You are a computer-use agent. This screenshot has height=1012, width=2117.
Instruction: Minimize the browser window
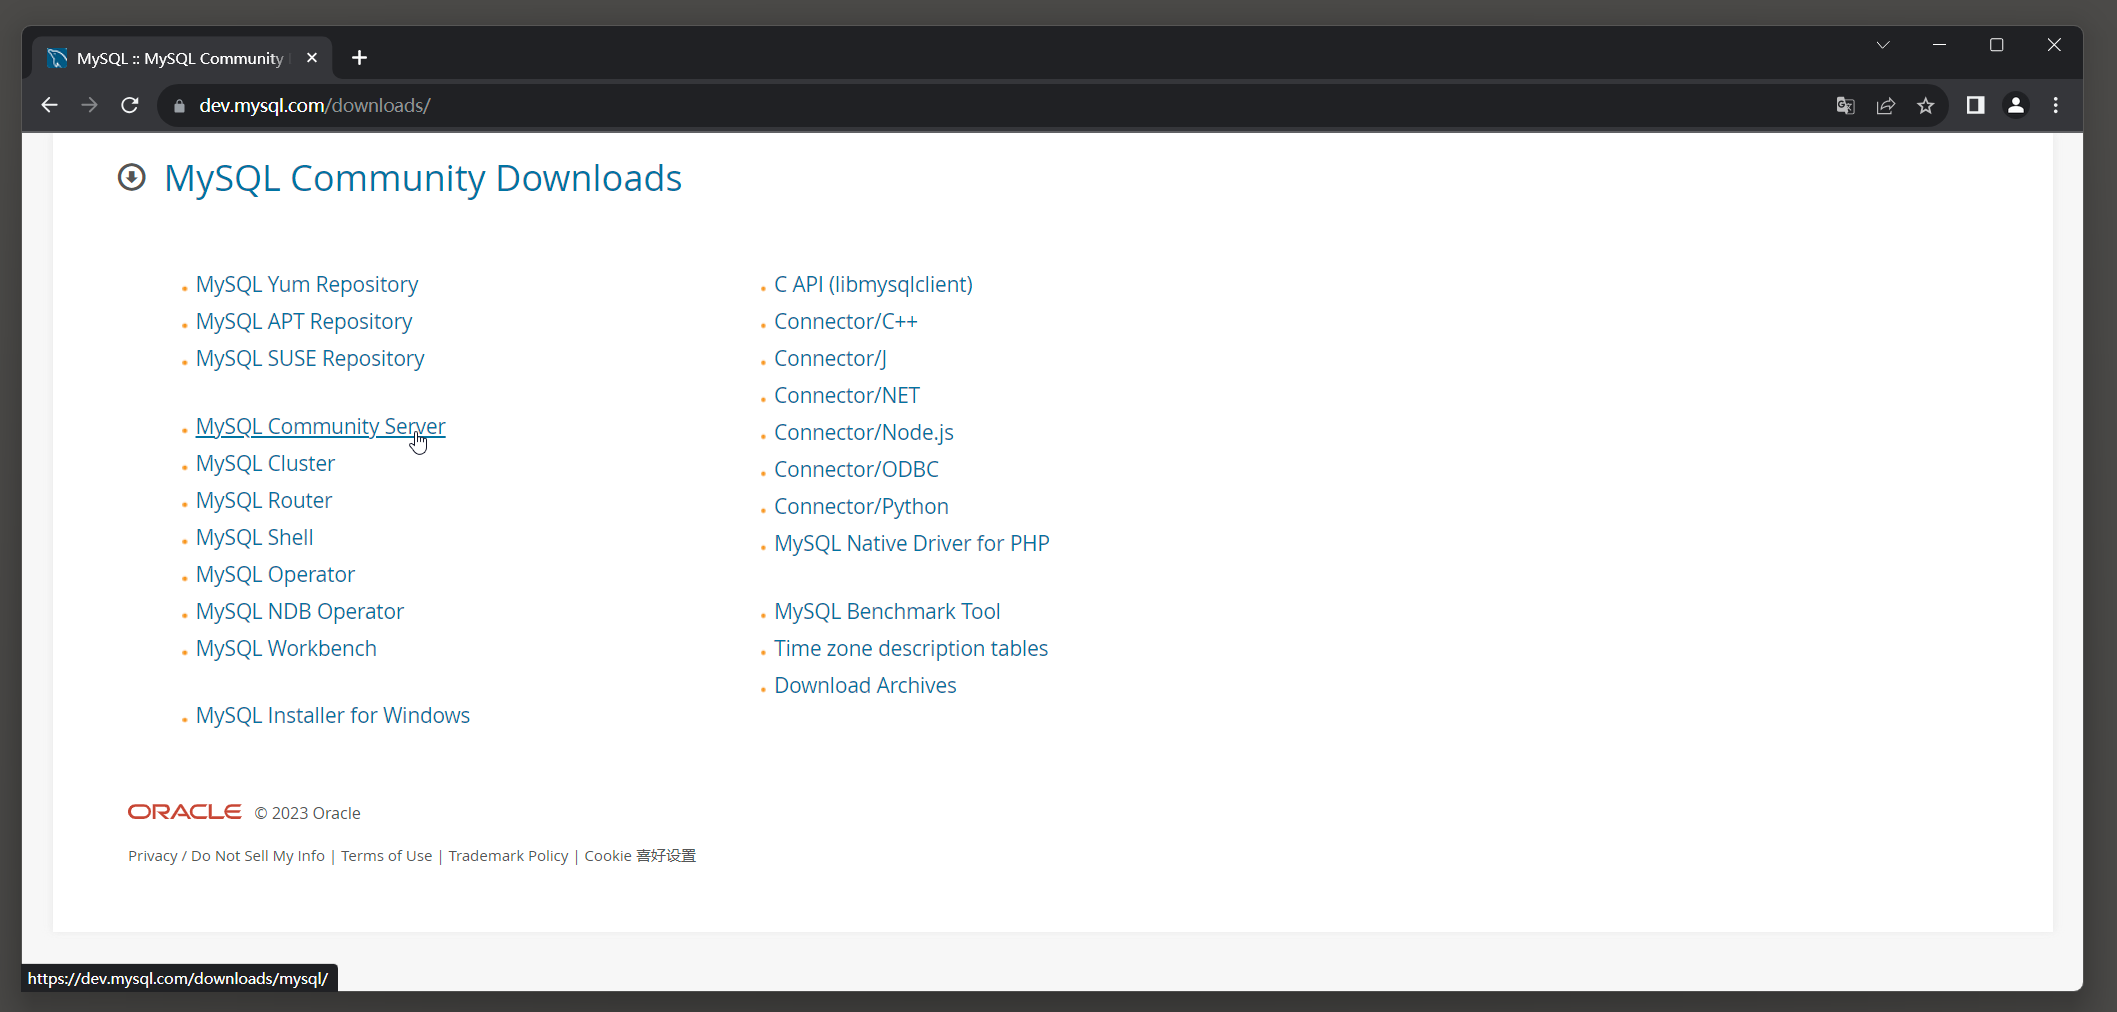(x=1940, y=45)
